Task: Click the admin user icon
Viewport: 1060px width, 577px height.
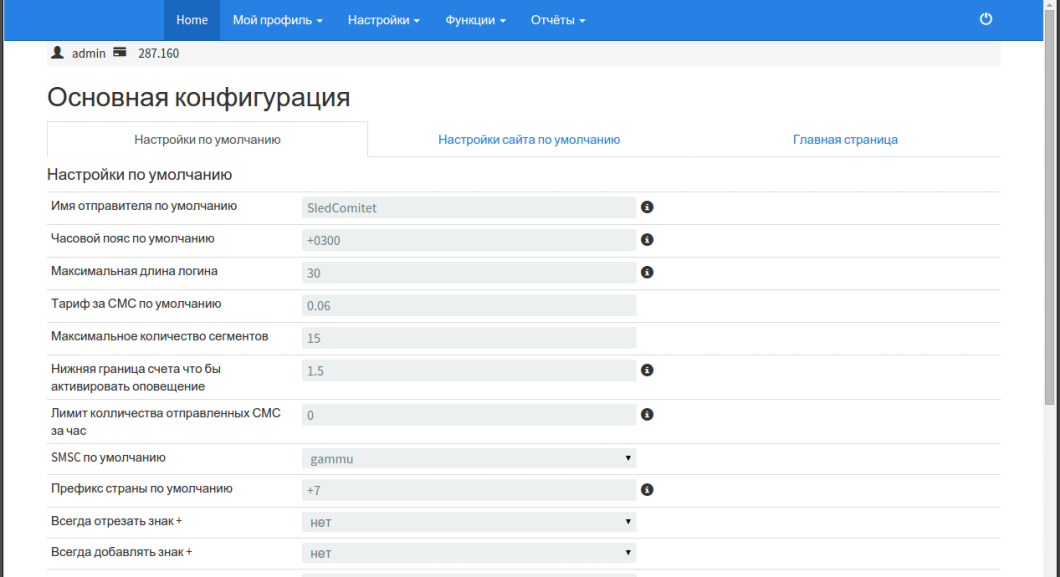Action: 57,53
